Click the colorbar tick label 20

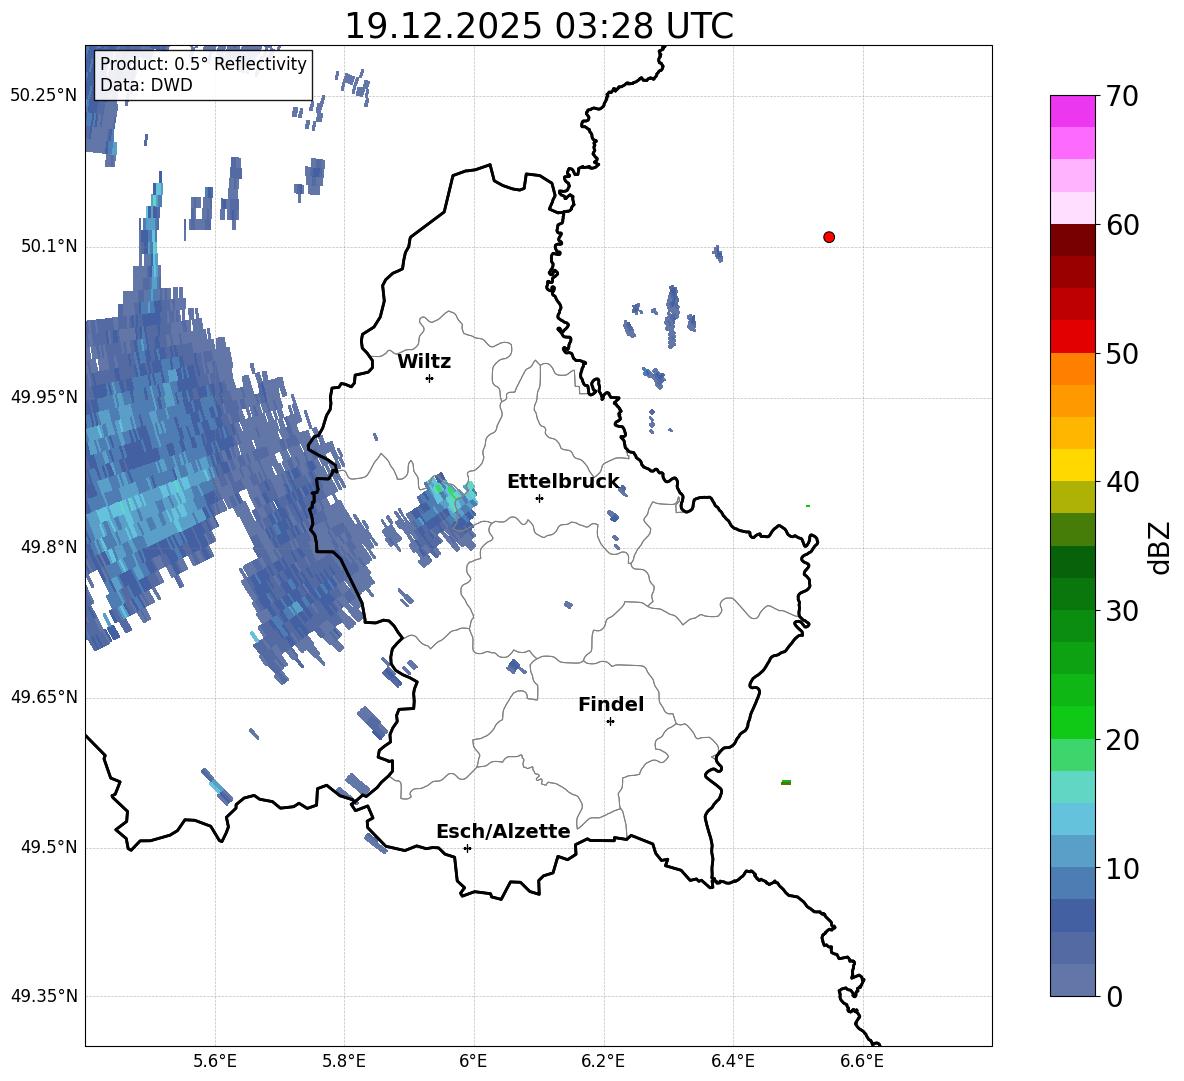pyautogui.click(x=1123, y=740)
